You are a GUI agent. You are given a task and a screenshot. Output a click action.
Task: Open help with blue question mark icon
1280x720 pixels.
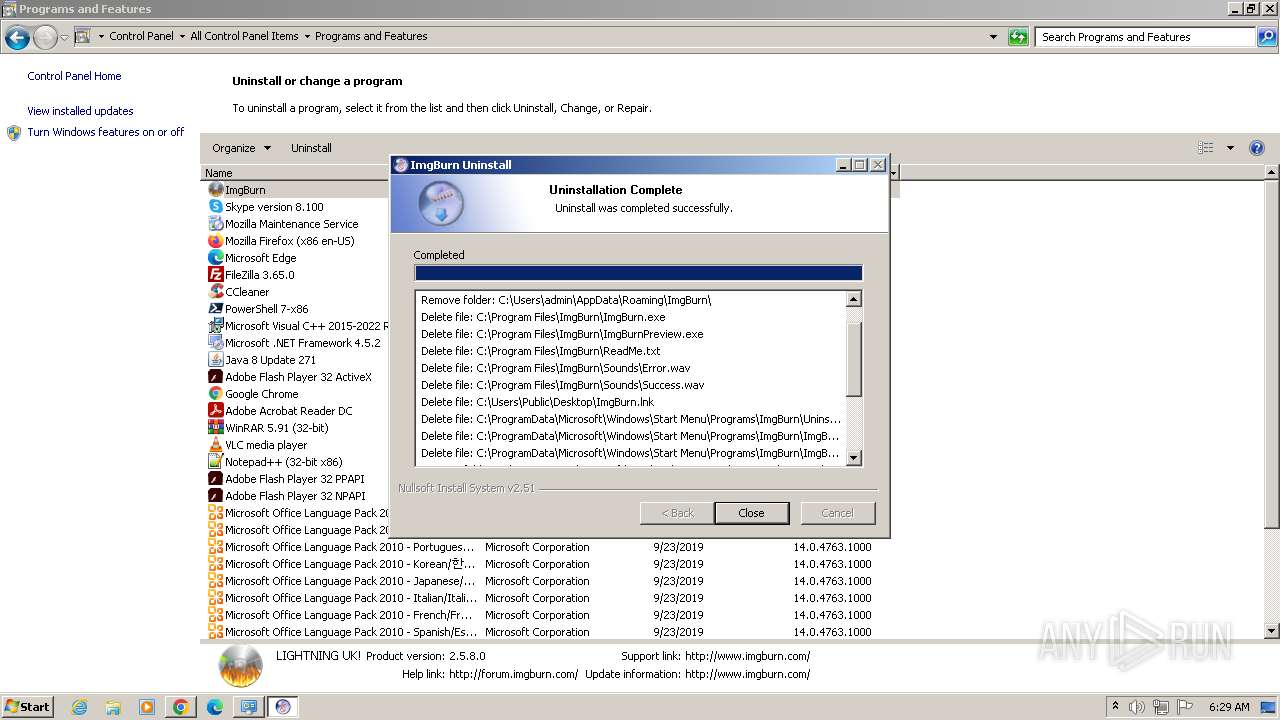1257,148
